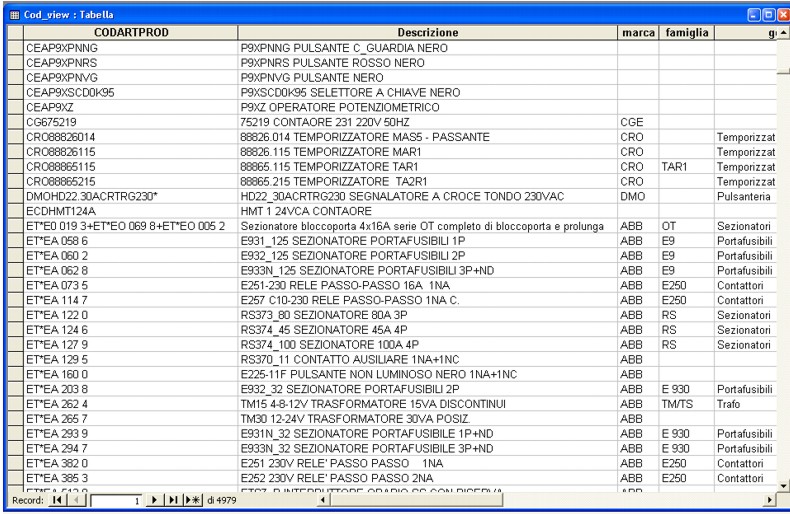Click cell ET*EA 160 0
This screenshot has width=790, height=514.
point(131,374)
